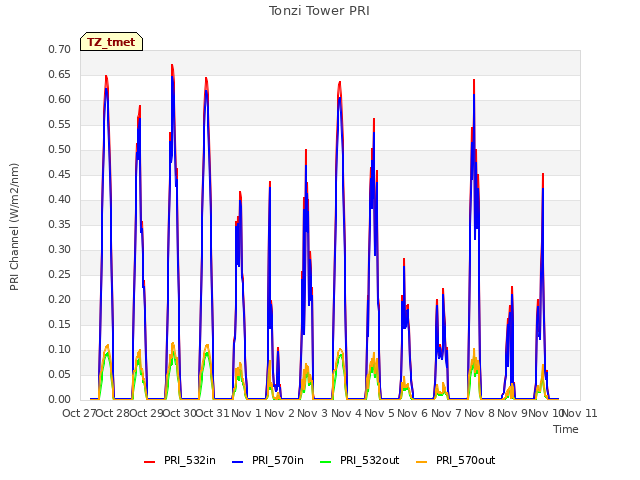Click the 0.05 y-axis tick value
Screen dimensions: 640x480
[x=60, y=374]
